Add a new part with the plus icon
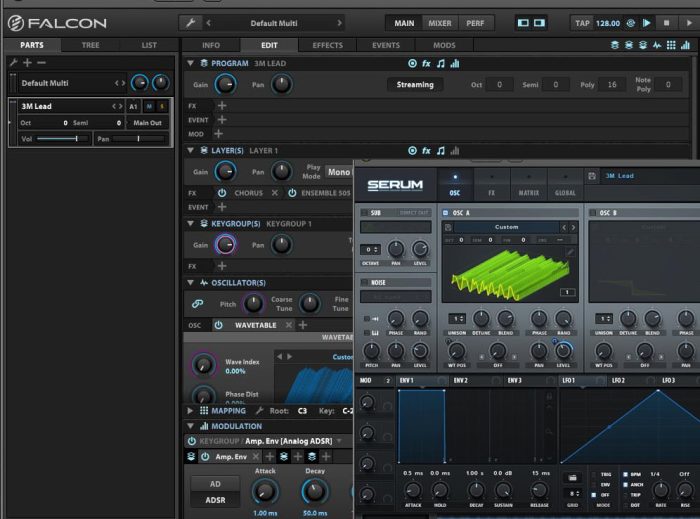This screenshot has height=519, width=700. click(28, 62)
